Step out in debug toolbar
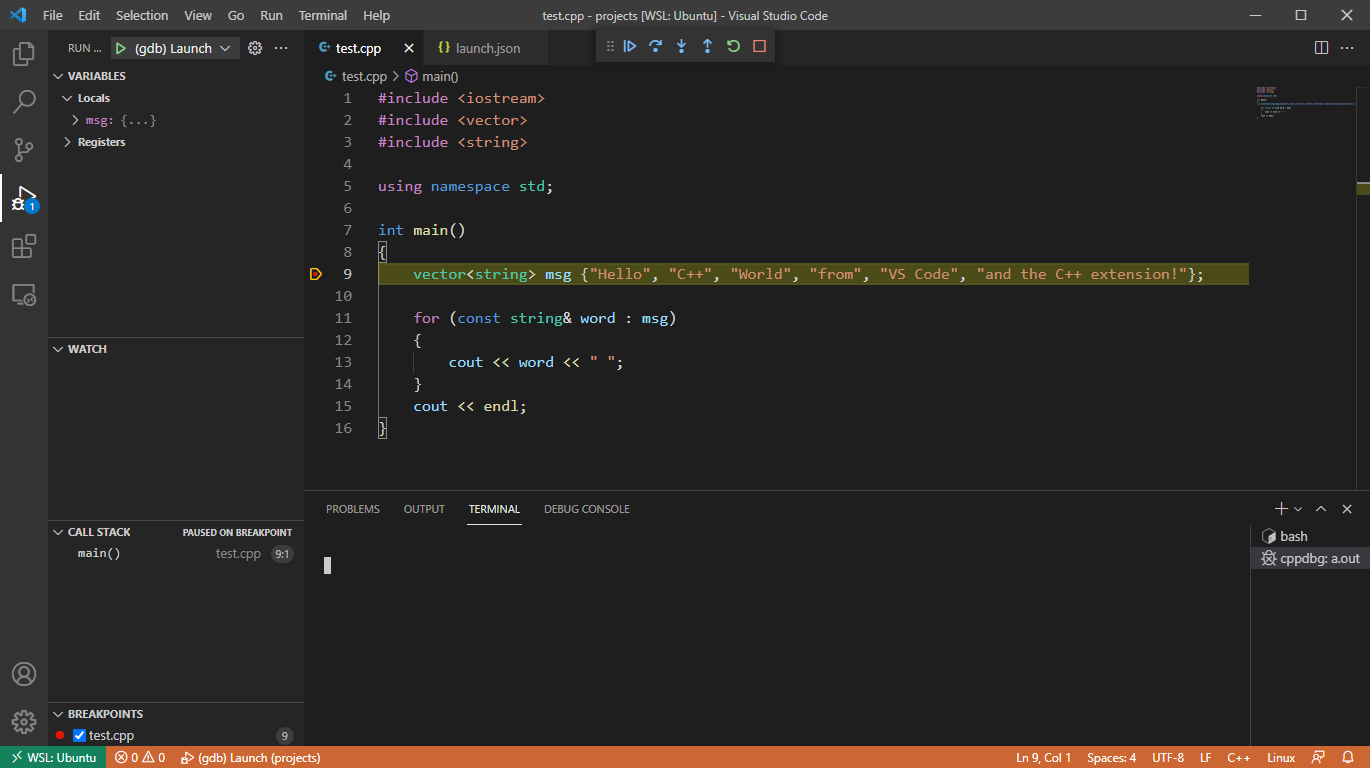This screenshot has width=1370, height=768. 707,46
